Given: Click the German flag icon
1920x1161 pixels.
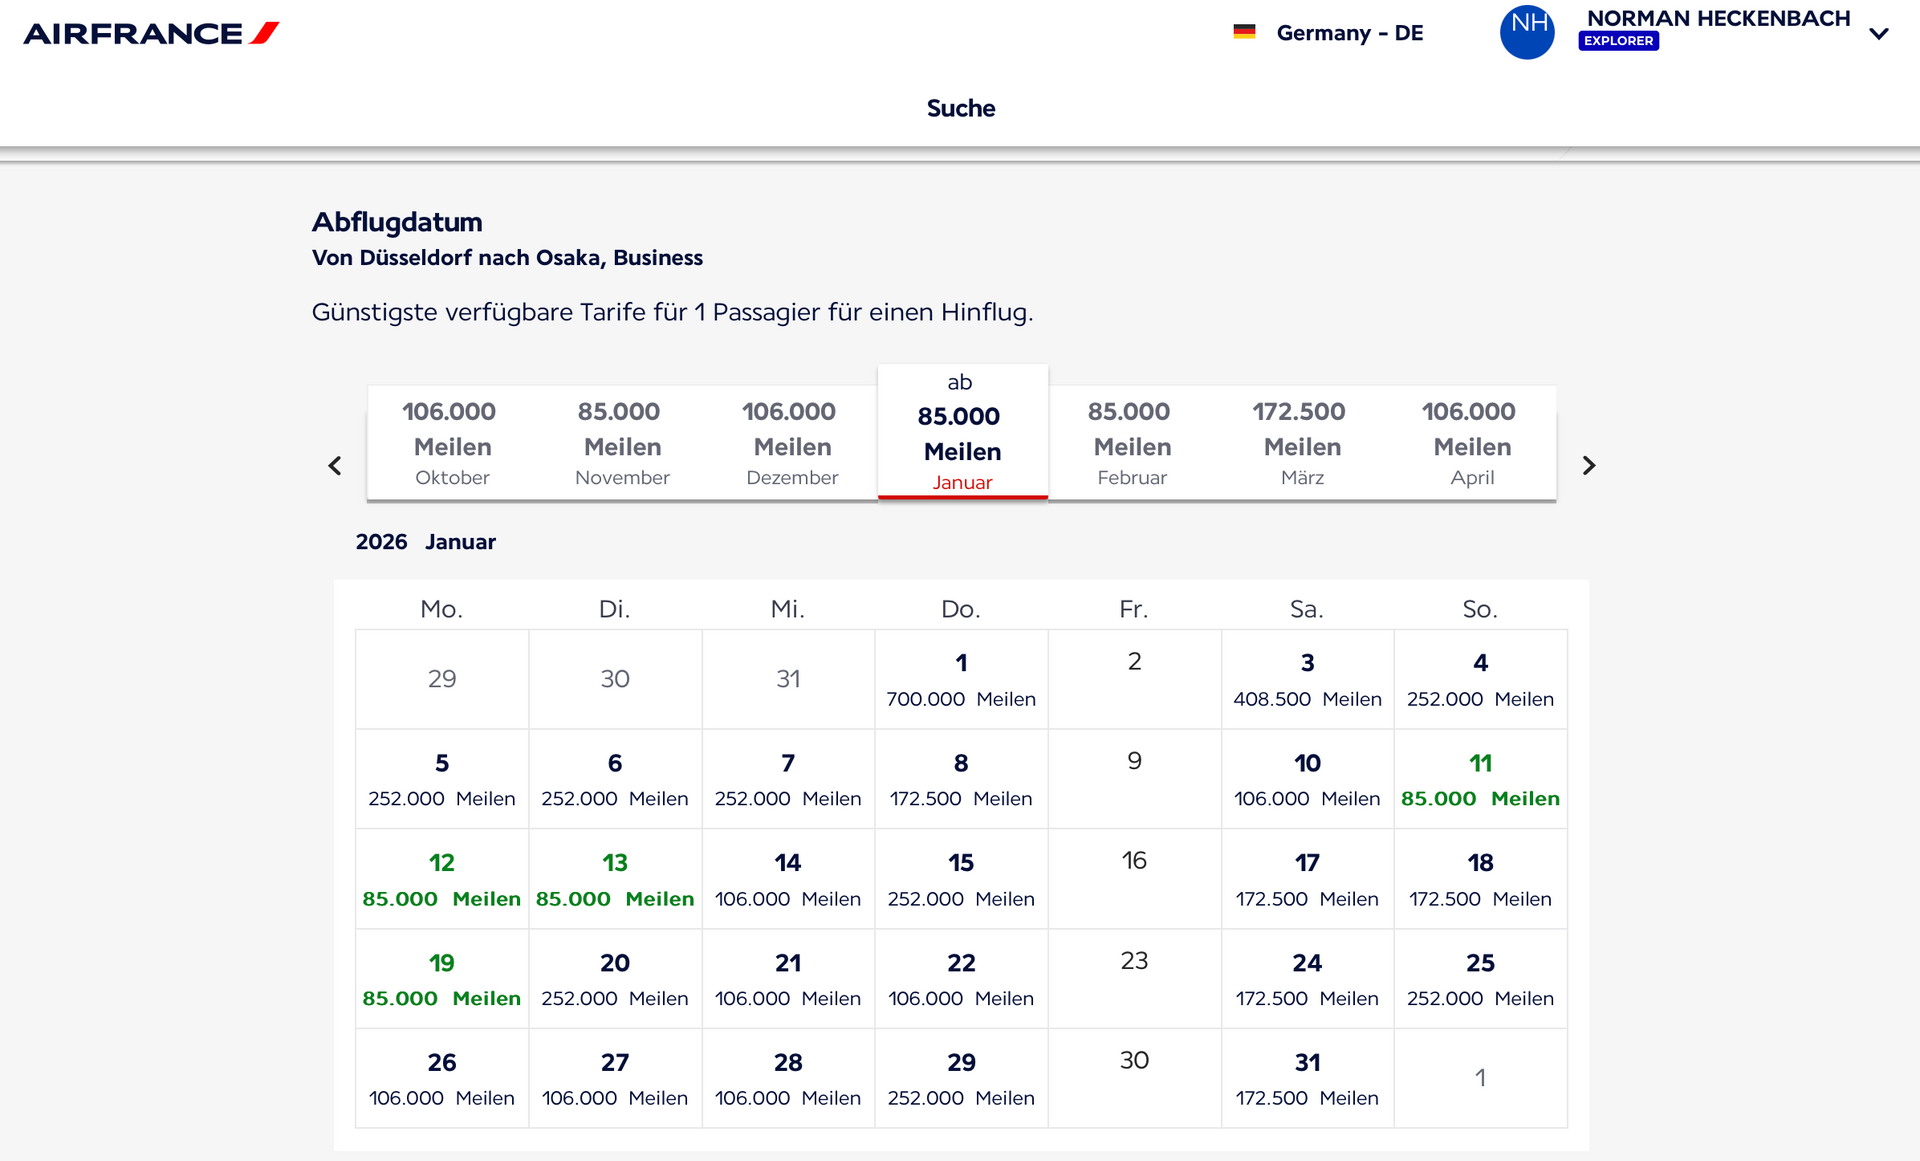Looking at the screenshot, I should click(1244, 32).
